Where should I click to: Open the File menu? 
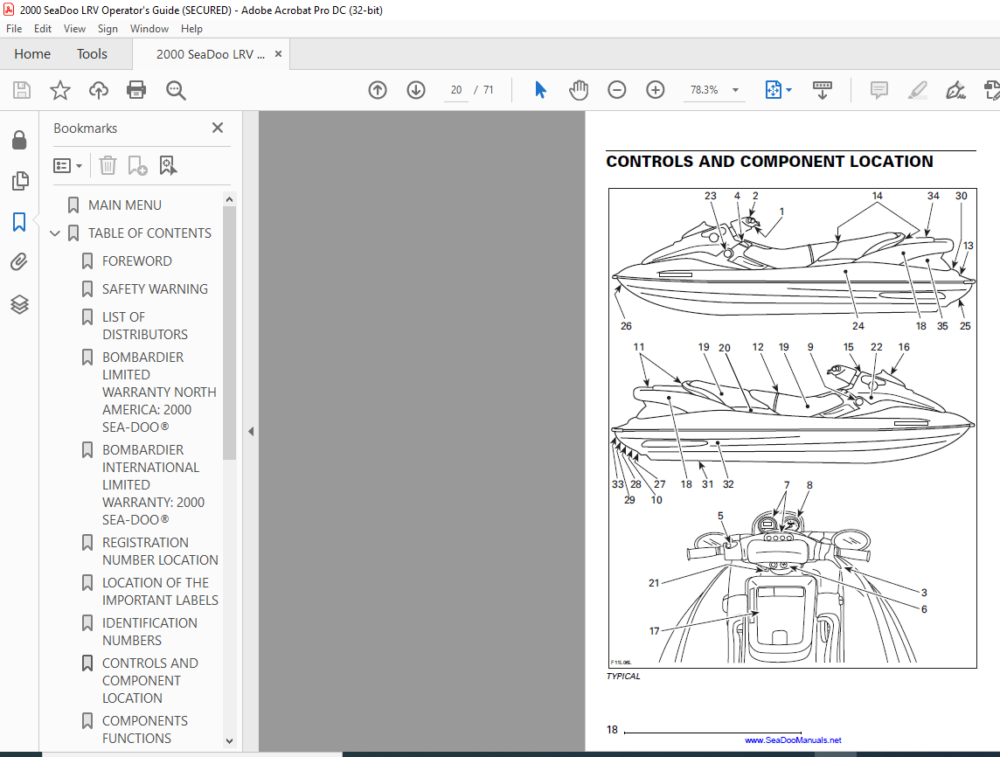(x=14, y=29)
